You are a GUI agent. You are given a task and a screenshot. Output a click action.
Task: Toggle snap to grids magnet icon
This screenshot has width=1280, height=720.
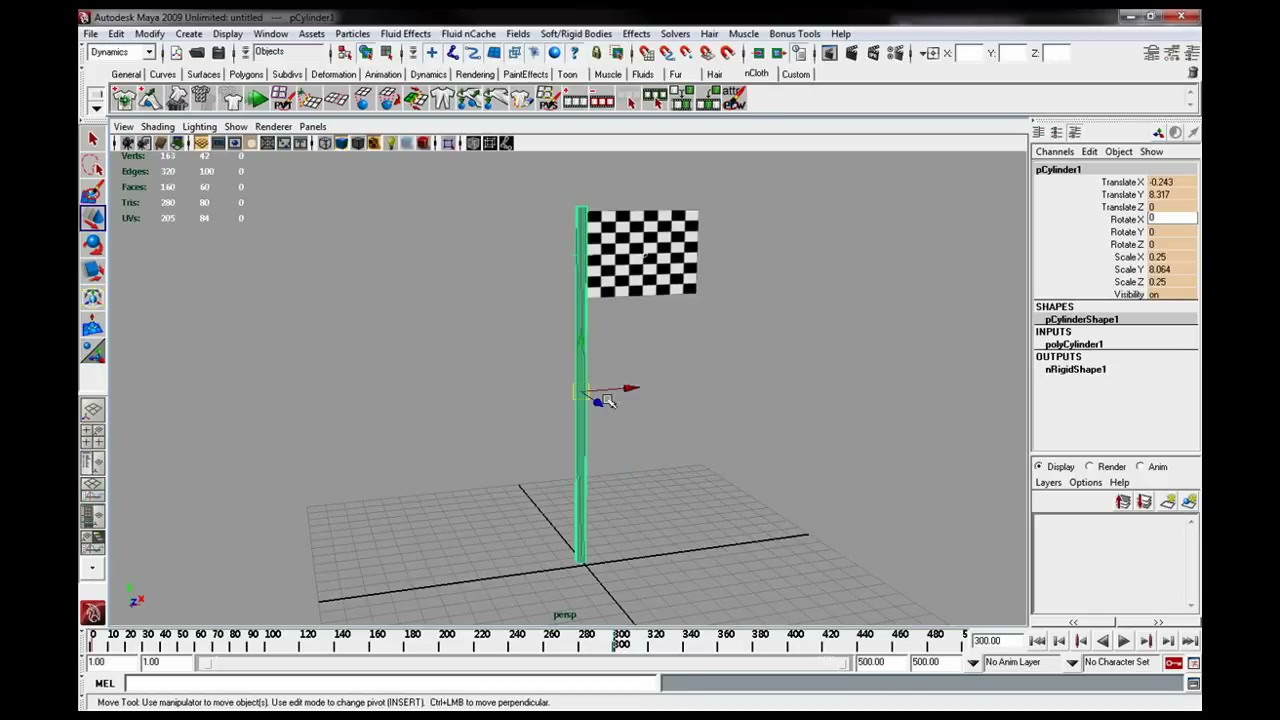pos(645,53)
